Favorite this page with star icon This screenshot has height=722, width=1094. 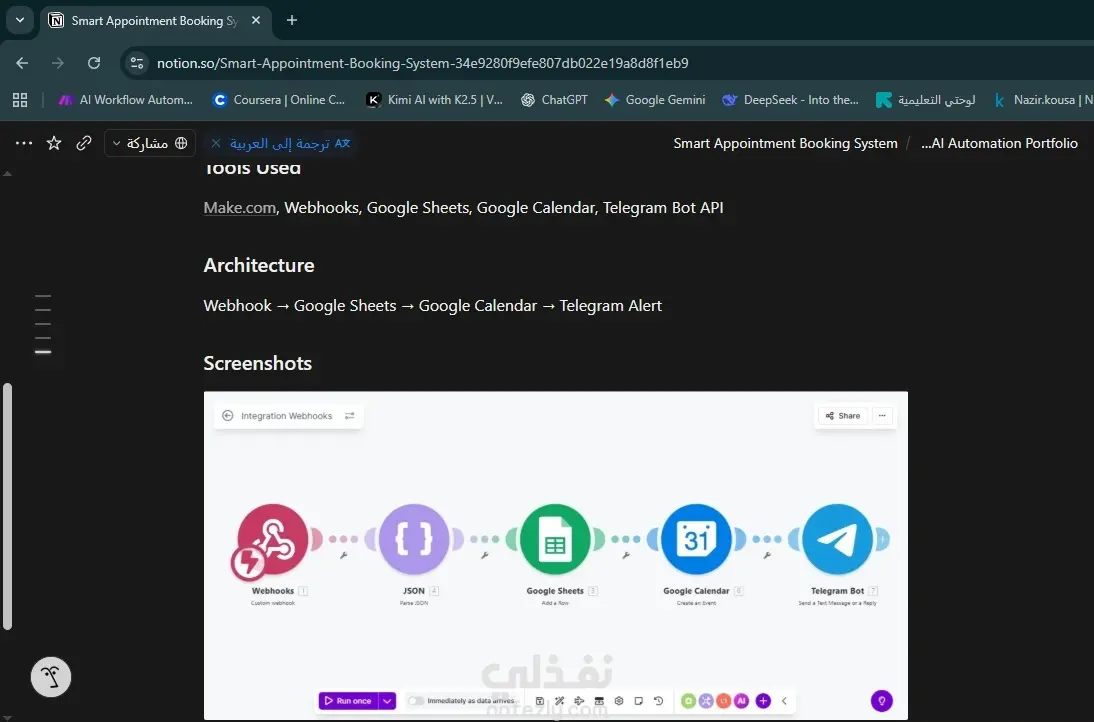pos(54,143)
